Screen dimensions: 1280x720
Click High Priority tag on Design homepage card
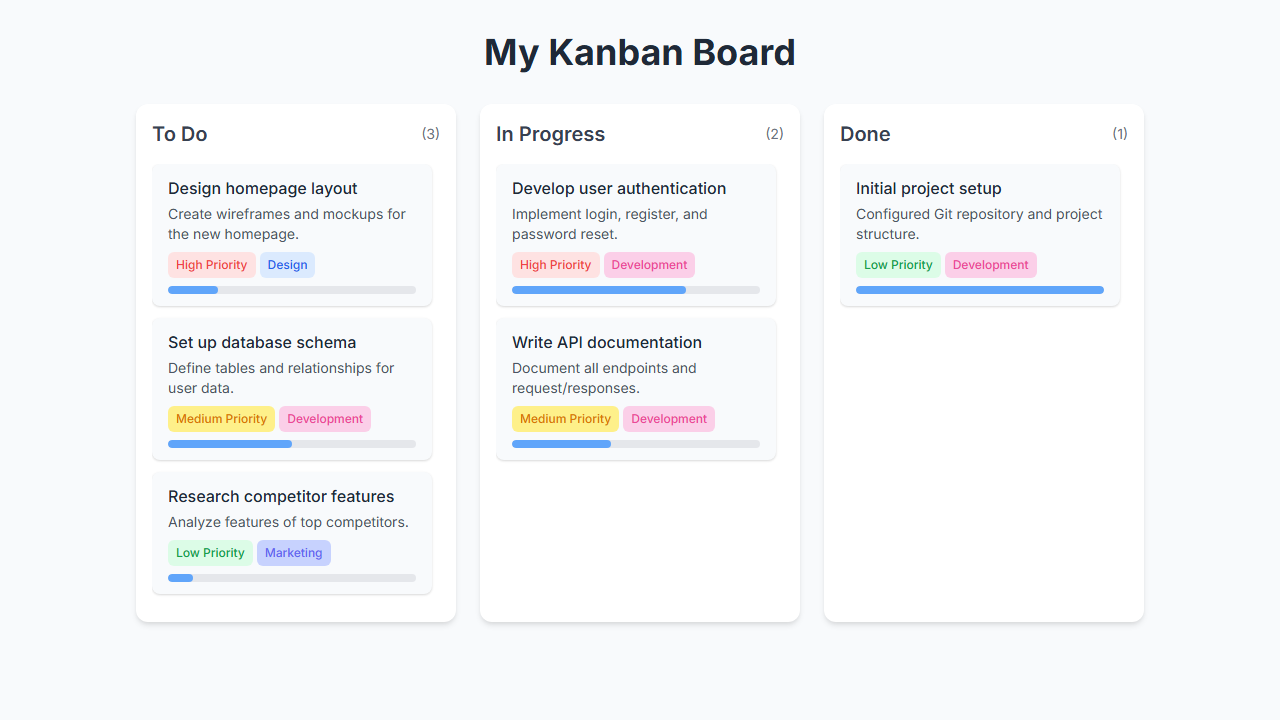click(x=212, y=265)
